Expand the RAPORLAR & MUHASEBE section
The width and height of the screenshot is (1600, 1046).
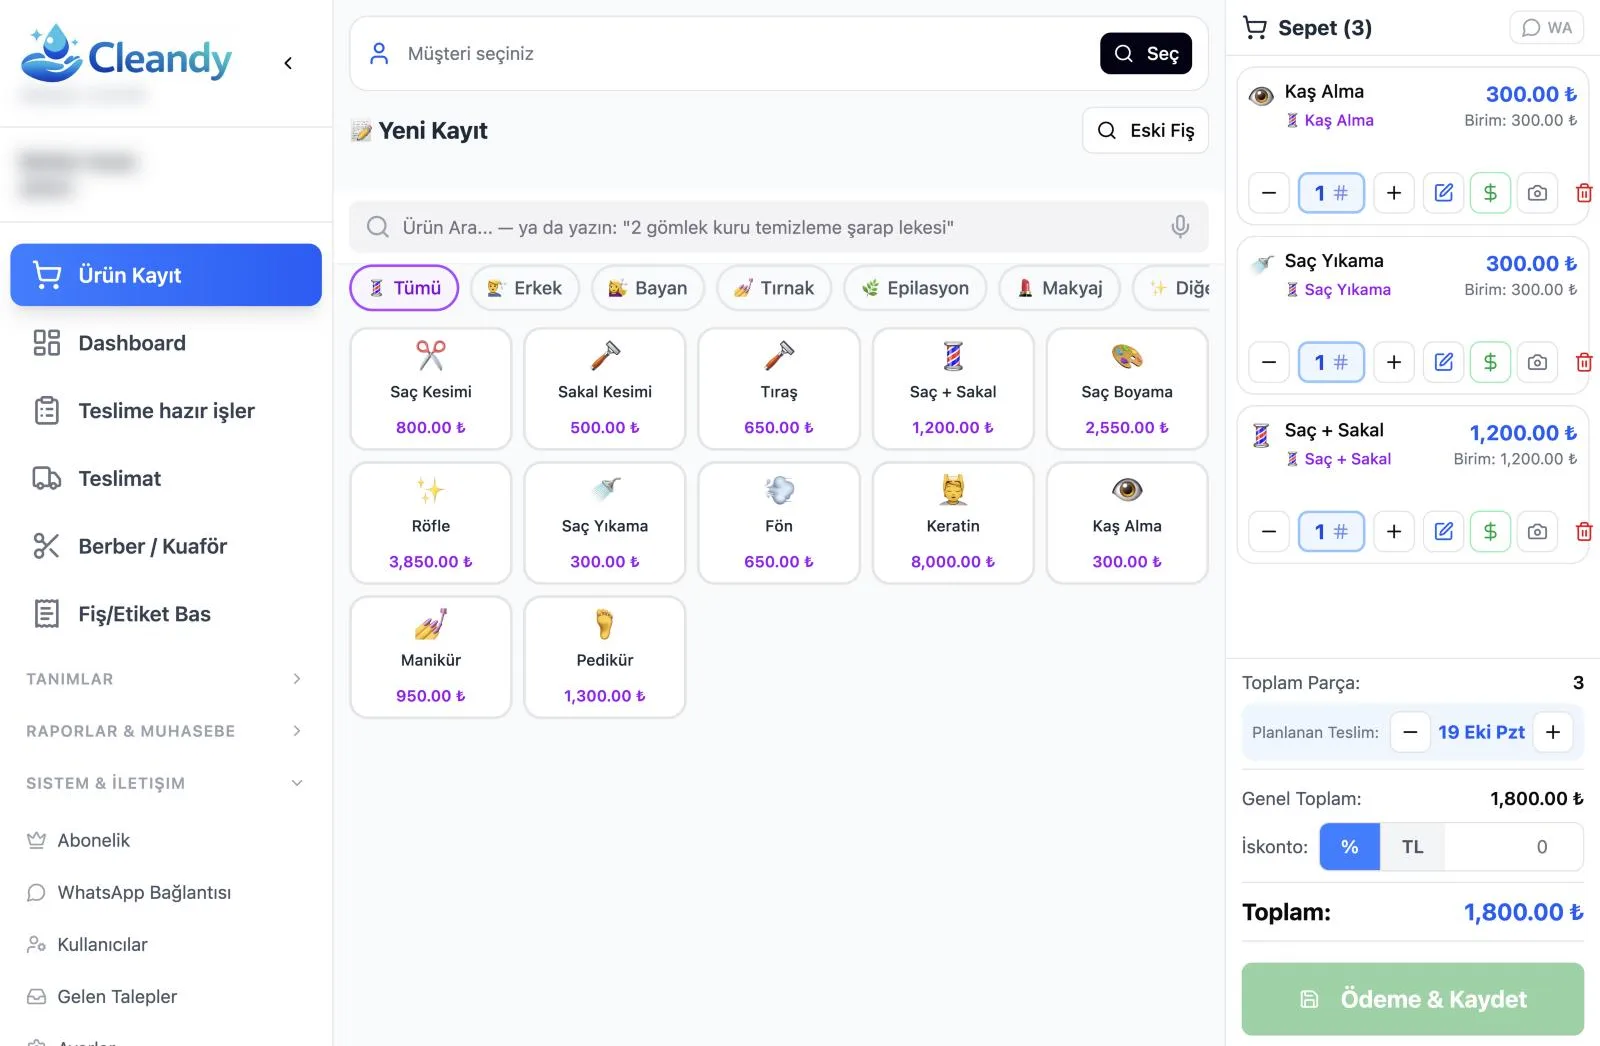[x=165, y=731]
